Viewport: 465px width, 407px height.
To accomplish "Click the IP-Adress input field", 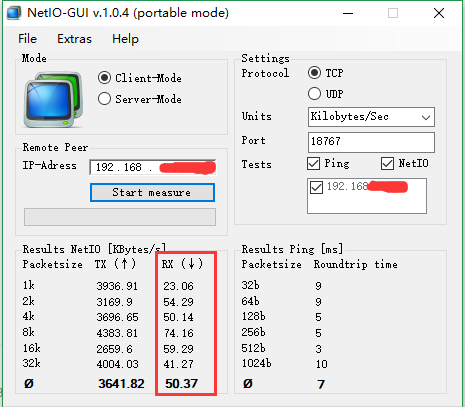I will coord(153,167).
